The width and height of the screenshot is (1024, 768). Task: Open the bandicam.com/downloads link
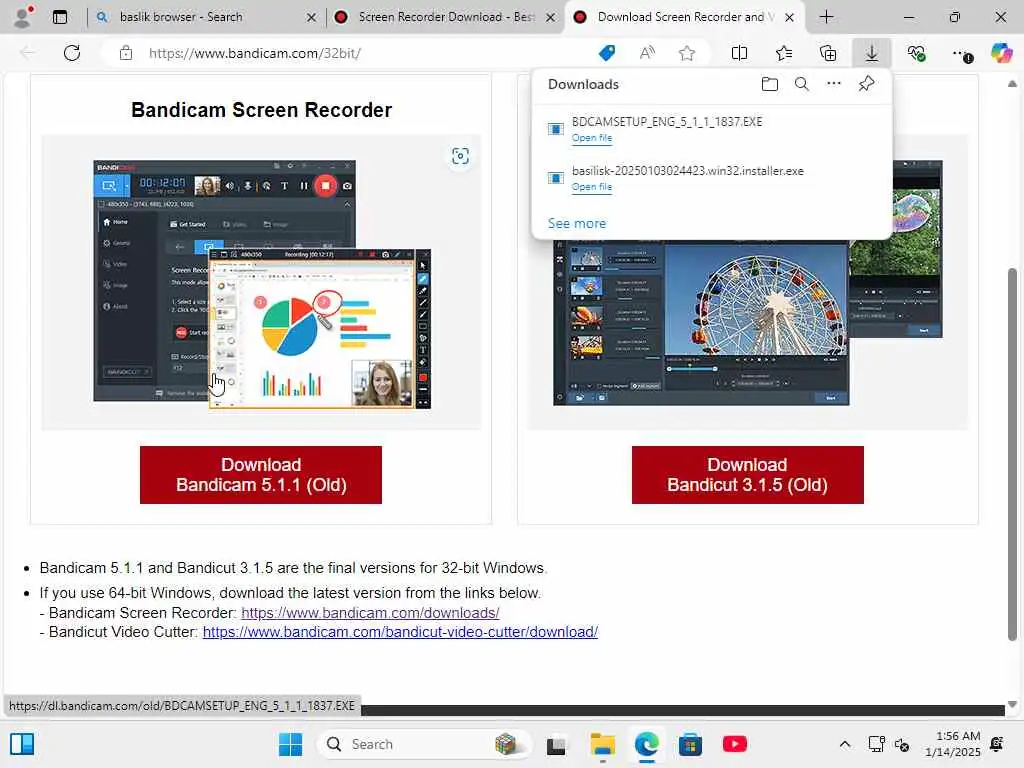pyautogui.click(x=370, y=613)
